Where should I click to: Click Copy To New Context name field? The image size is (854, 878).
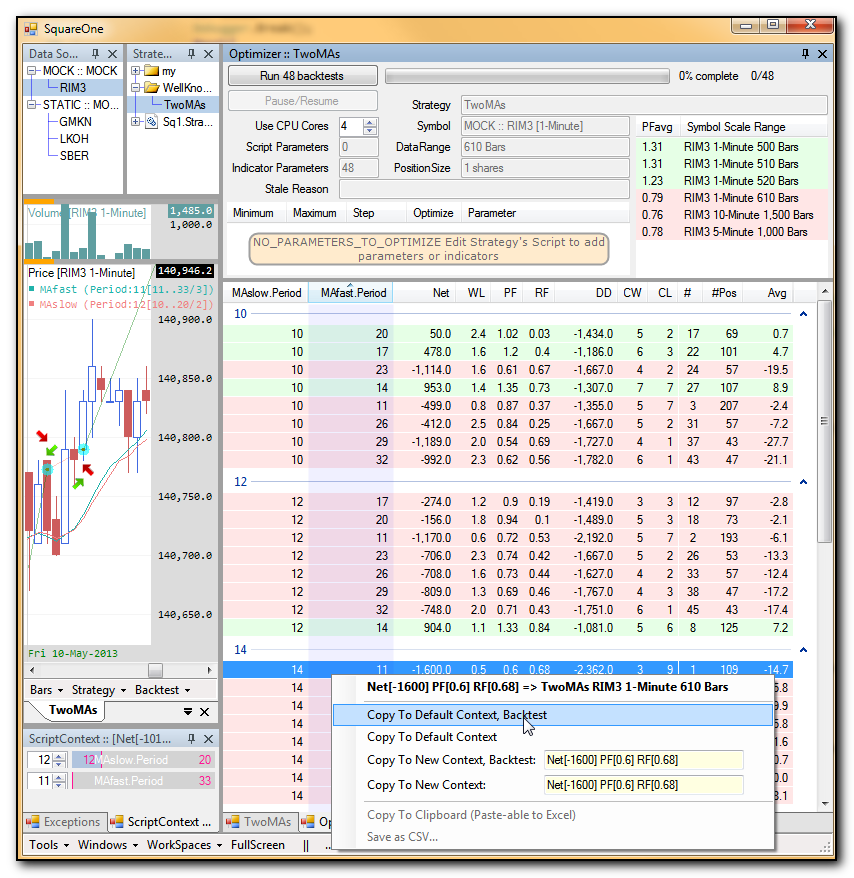click(x=643, y=784)
